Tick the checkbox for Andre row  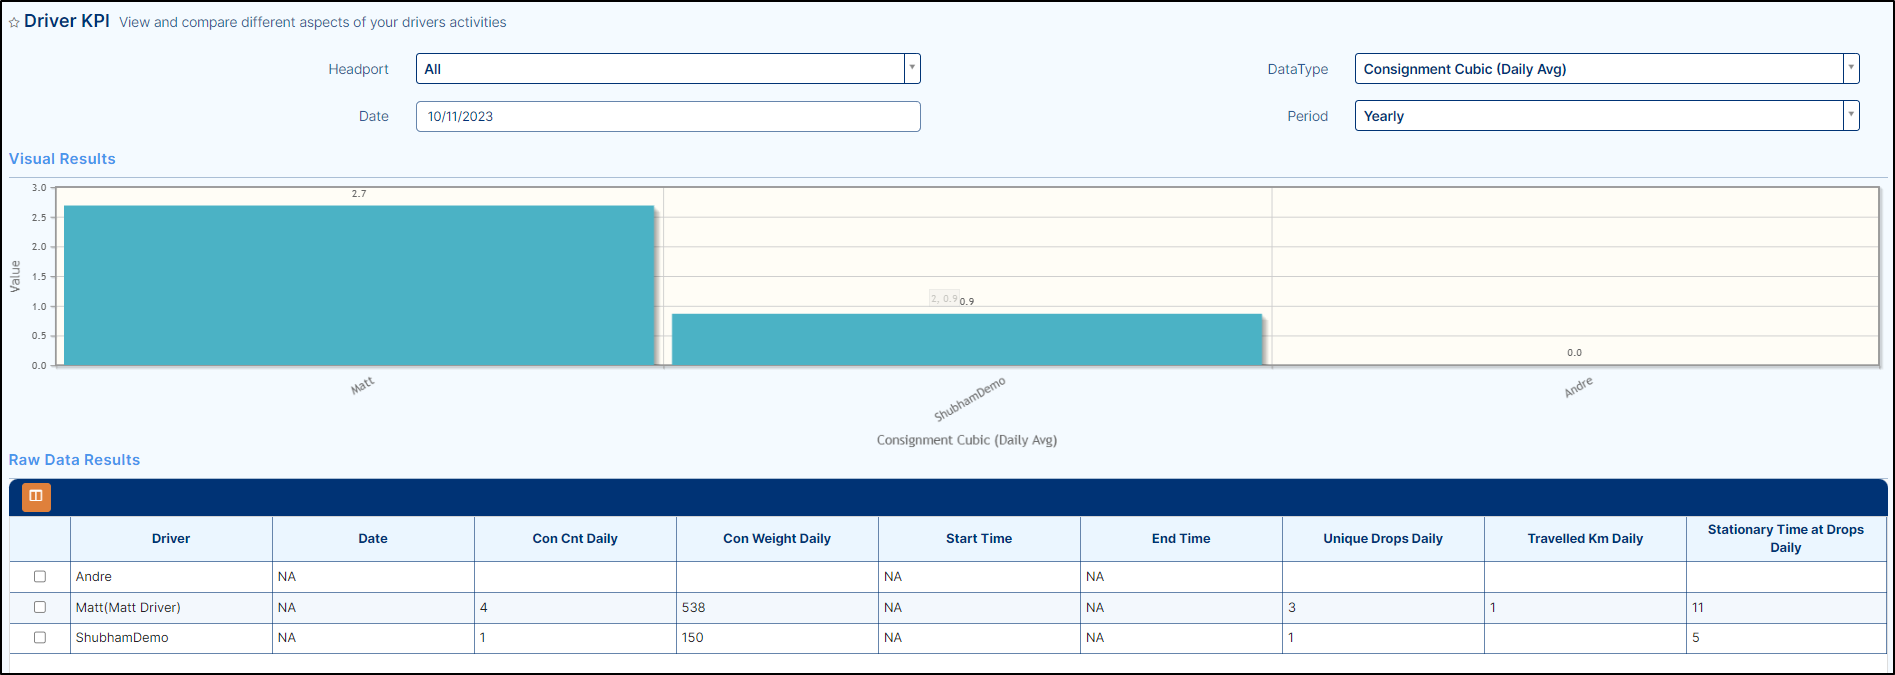pyautogui.click(x=40, y=576)
